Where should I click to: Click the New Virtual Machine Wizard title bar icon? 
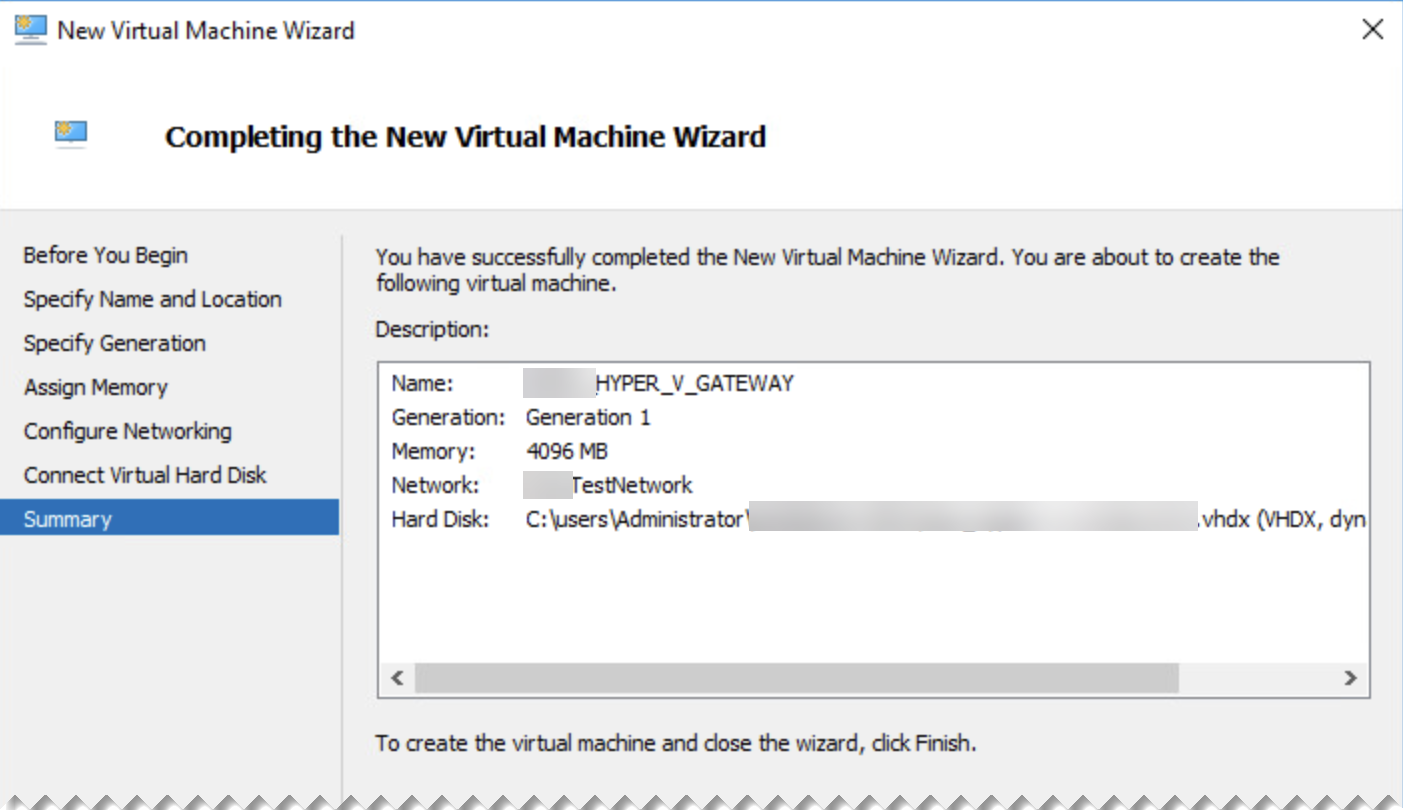pyautogui.click(x=28, y=29)
